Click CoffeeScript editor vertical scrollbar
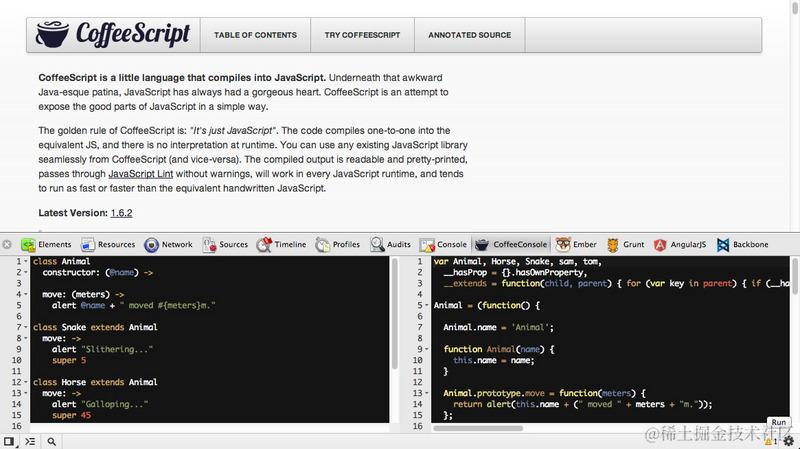This screenshot has width=800, height=449. click(394, 314)
